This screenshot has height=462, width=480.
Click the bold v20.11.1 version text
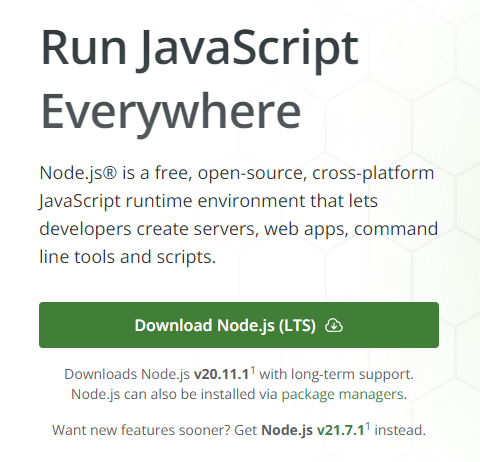point(222,375)
